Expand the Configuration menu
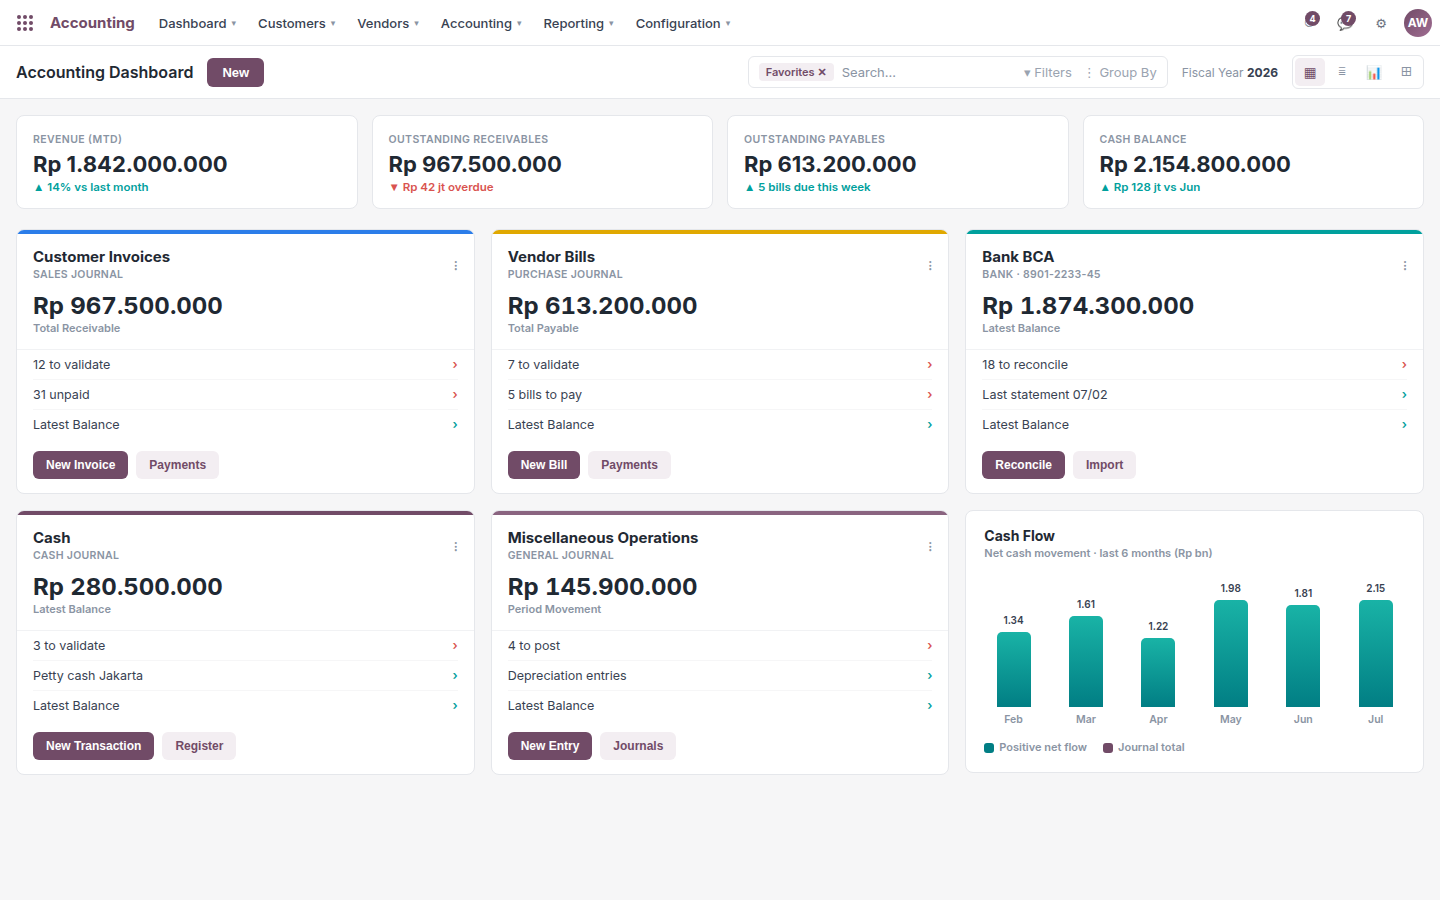1440x900 pixels. pyautogui.click(x=683, y=23)
